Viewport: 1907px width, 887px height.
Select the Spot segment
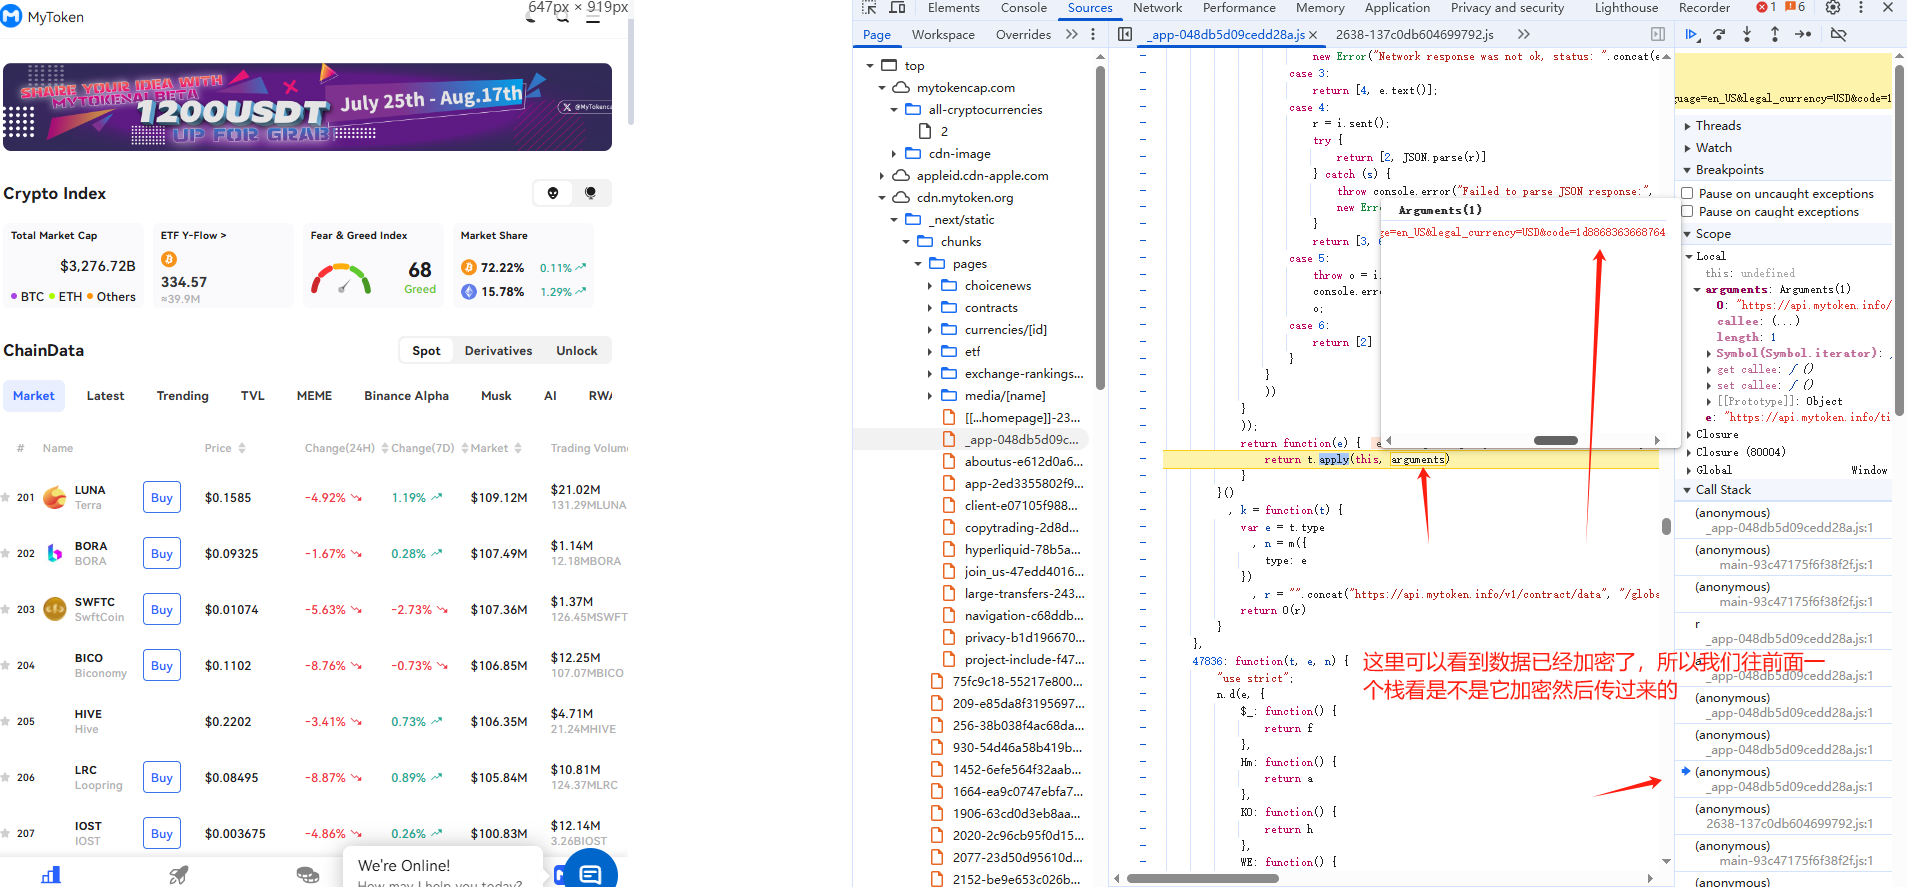[426, 350]
